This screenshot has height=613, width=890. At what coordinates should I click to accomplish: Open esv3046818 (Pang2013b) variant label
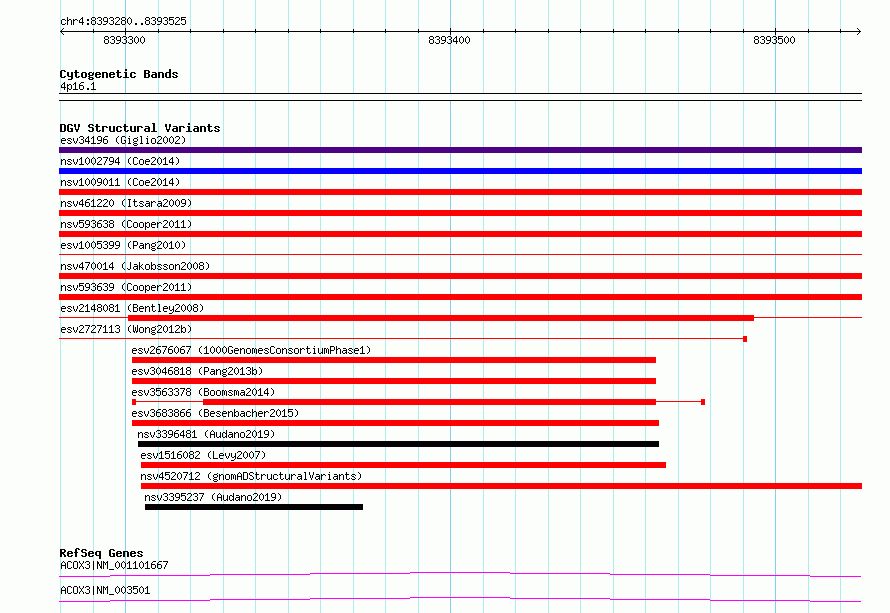(198, 371)
